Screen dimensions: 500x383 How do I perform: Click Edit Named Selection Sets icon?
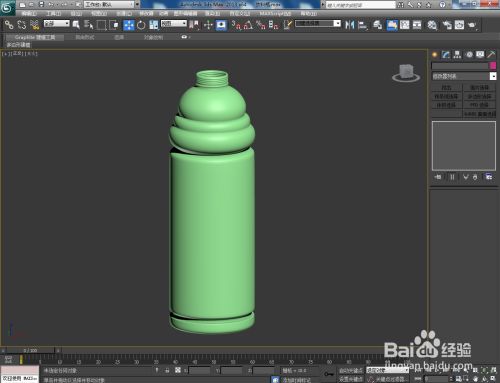pos(288,25)
